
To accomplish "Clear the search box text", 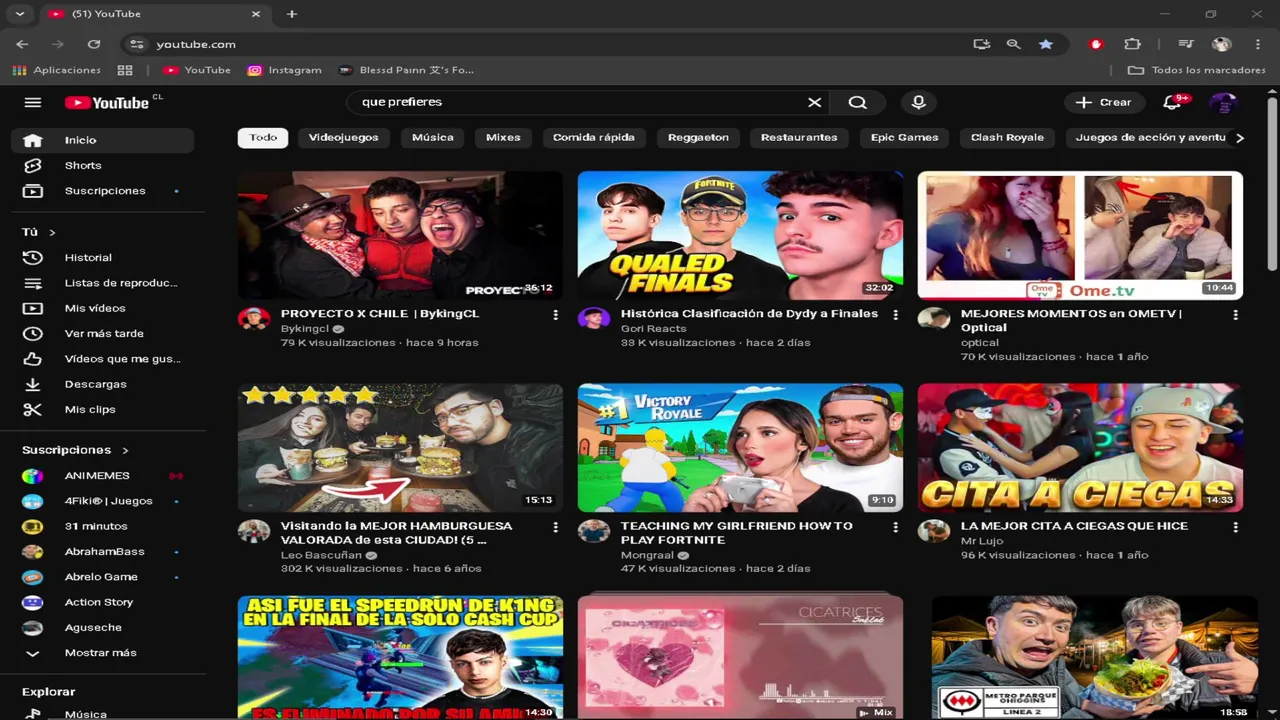I will (x=814, y=102).
